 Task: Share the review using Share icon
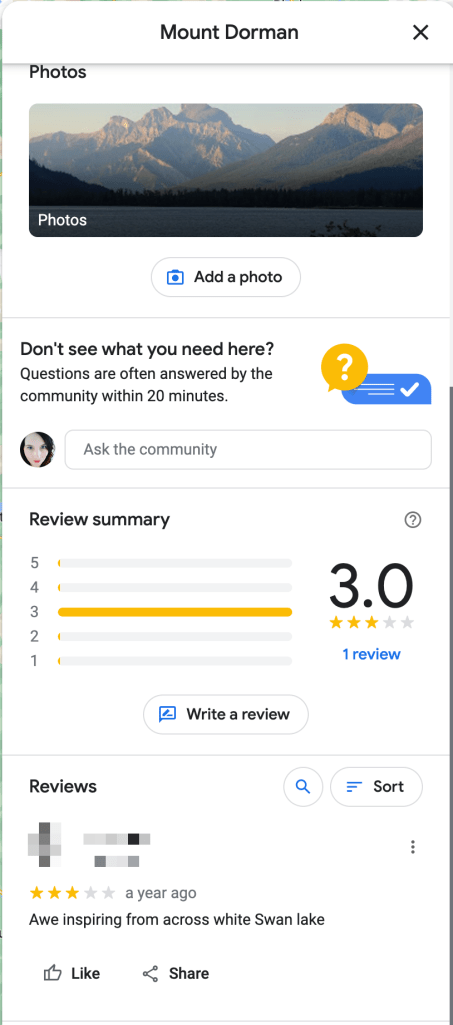pyautogui.click(x=175, y=973)
